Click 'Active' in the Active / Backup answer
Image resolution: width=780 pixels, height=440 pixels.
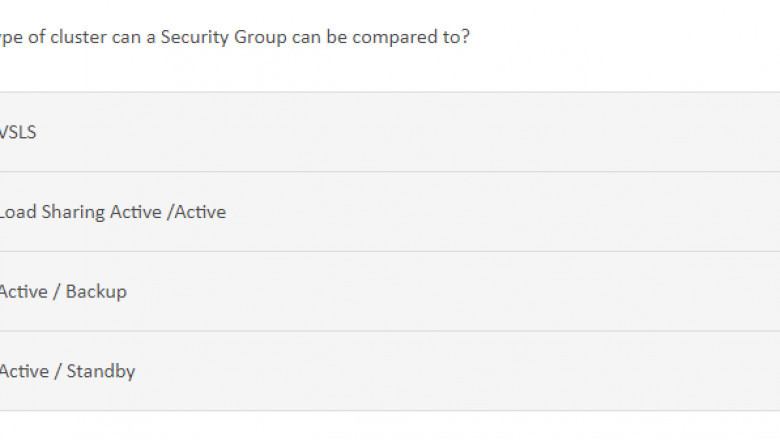[23, 292]
